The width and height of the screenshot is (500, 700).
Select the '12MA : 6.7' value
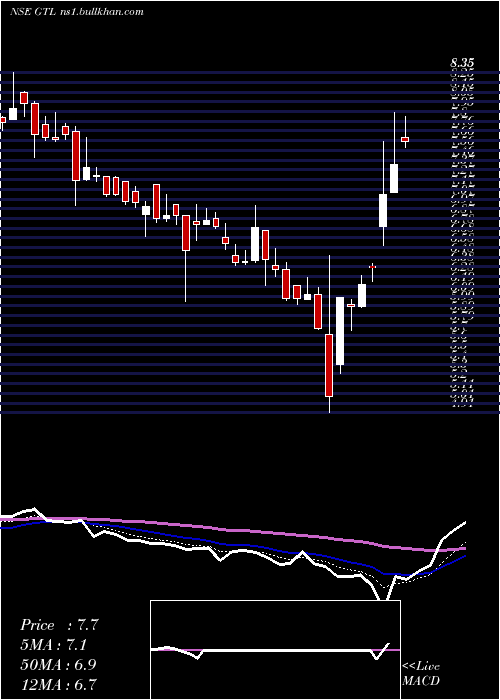coord(59,684)
